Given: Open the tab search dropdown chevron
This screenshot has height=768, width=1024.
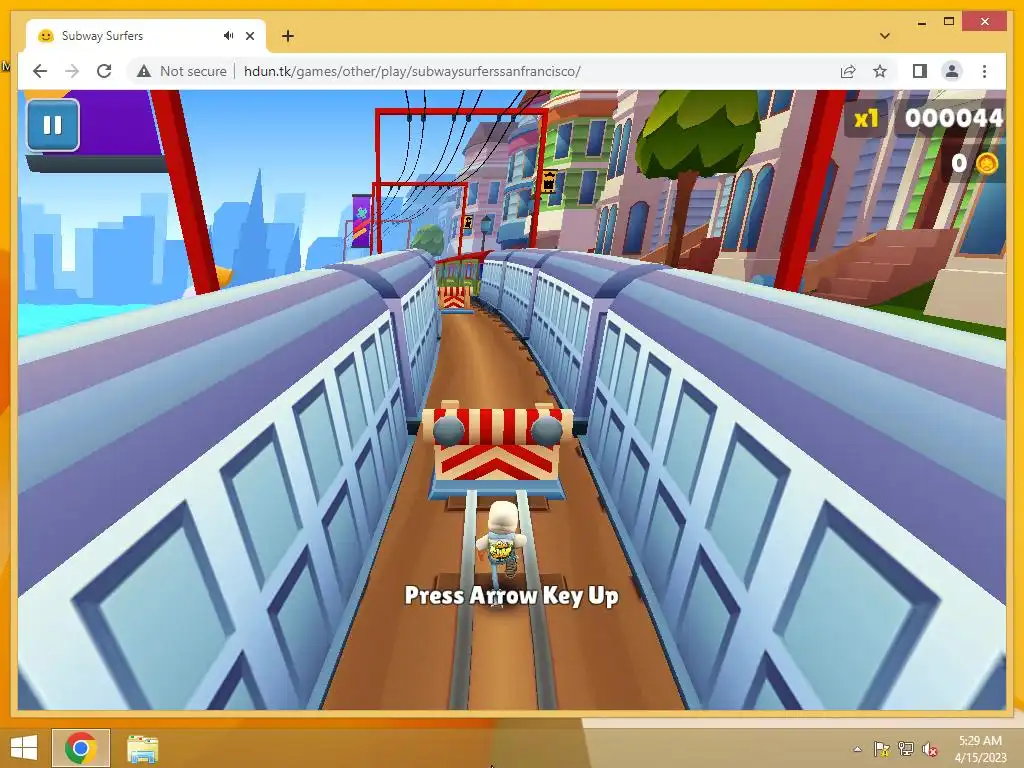Looking at the screenshot, I should 885,36.
